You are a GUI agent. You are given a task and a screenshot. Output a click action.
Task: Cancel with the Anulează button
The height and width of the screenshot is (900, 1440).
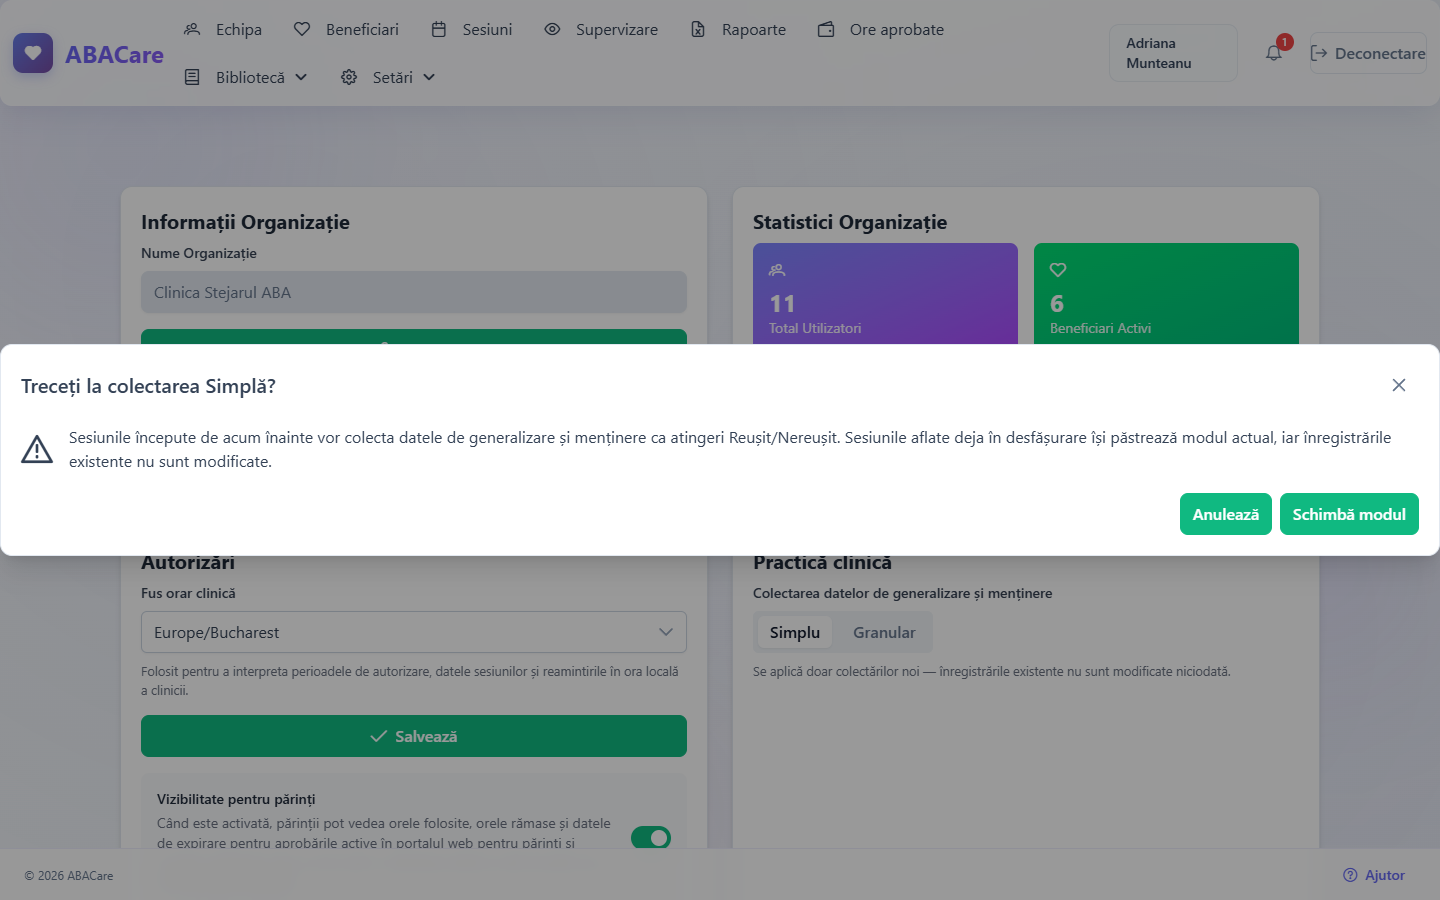(x=1226, y=514)
